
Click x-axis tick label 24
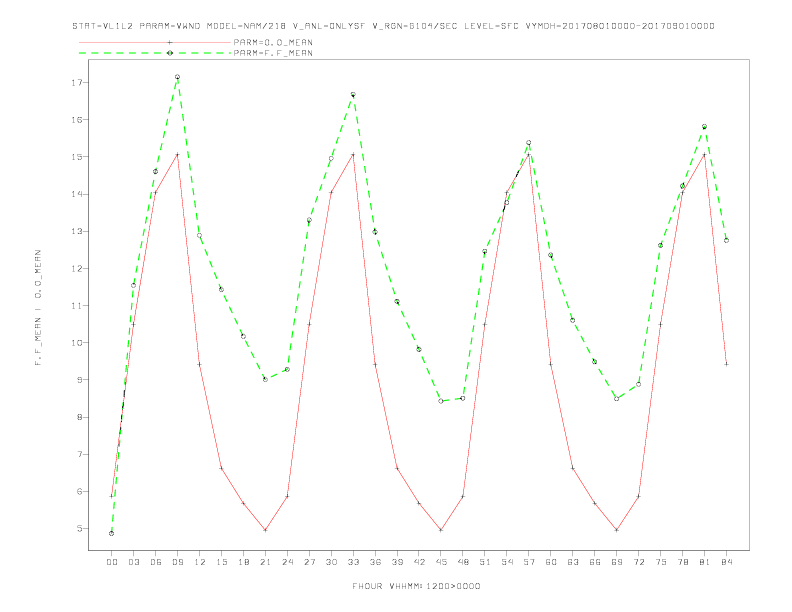click(287, 562)
